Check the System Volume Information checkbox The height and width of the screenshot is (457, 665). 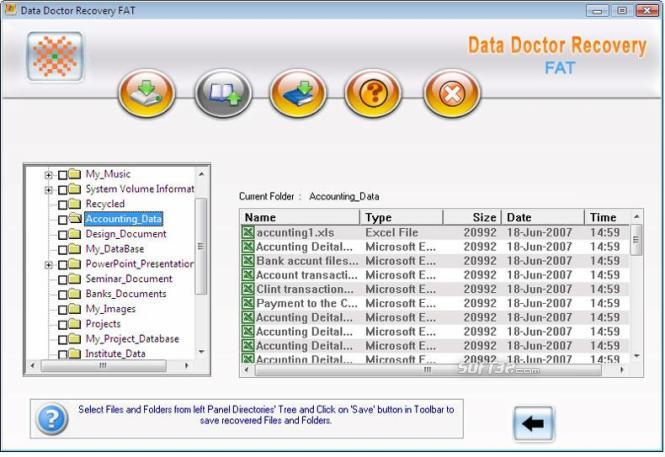tap(62, 189)
